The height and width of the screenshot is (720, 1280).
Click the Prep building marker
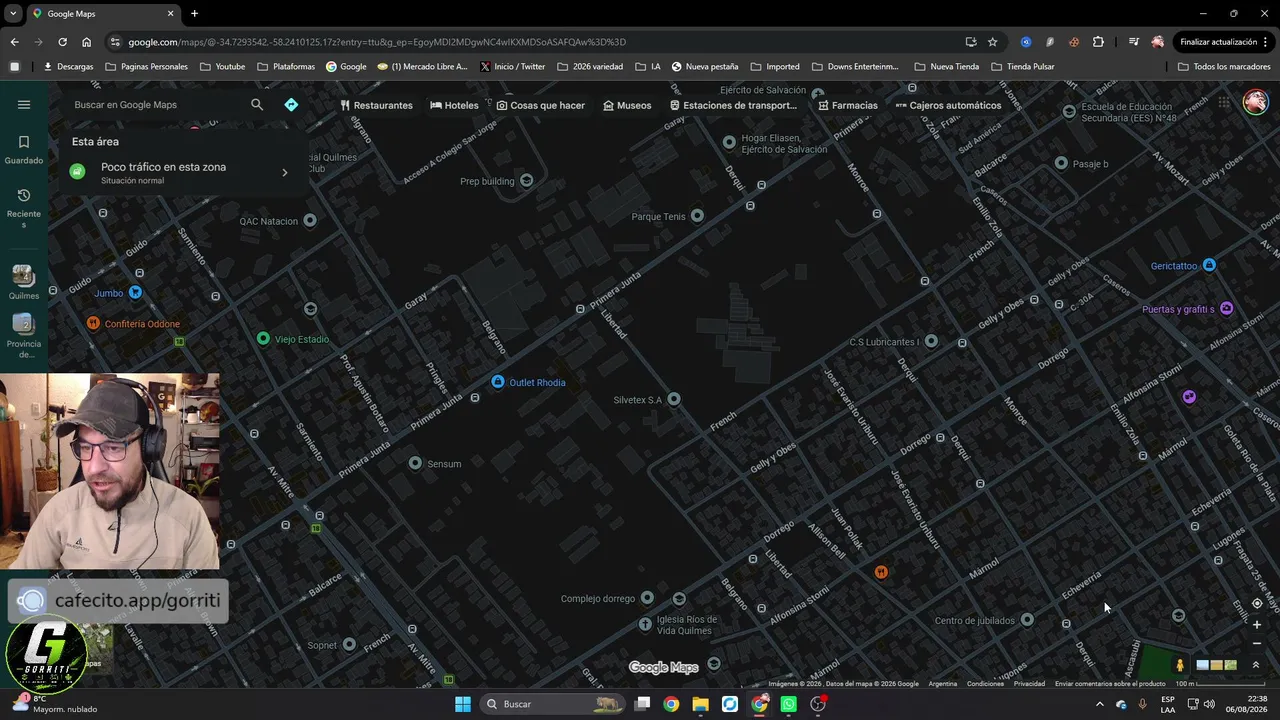pos(527,180)
